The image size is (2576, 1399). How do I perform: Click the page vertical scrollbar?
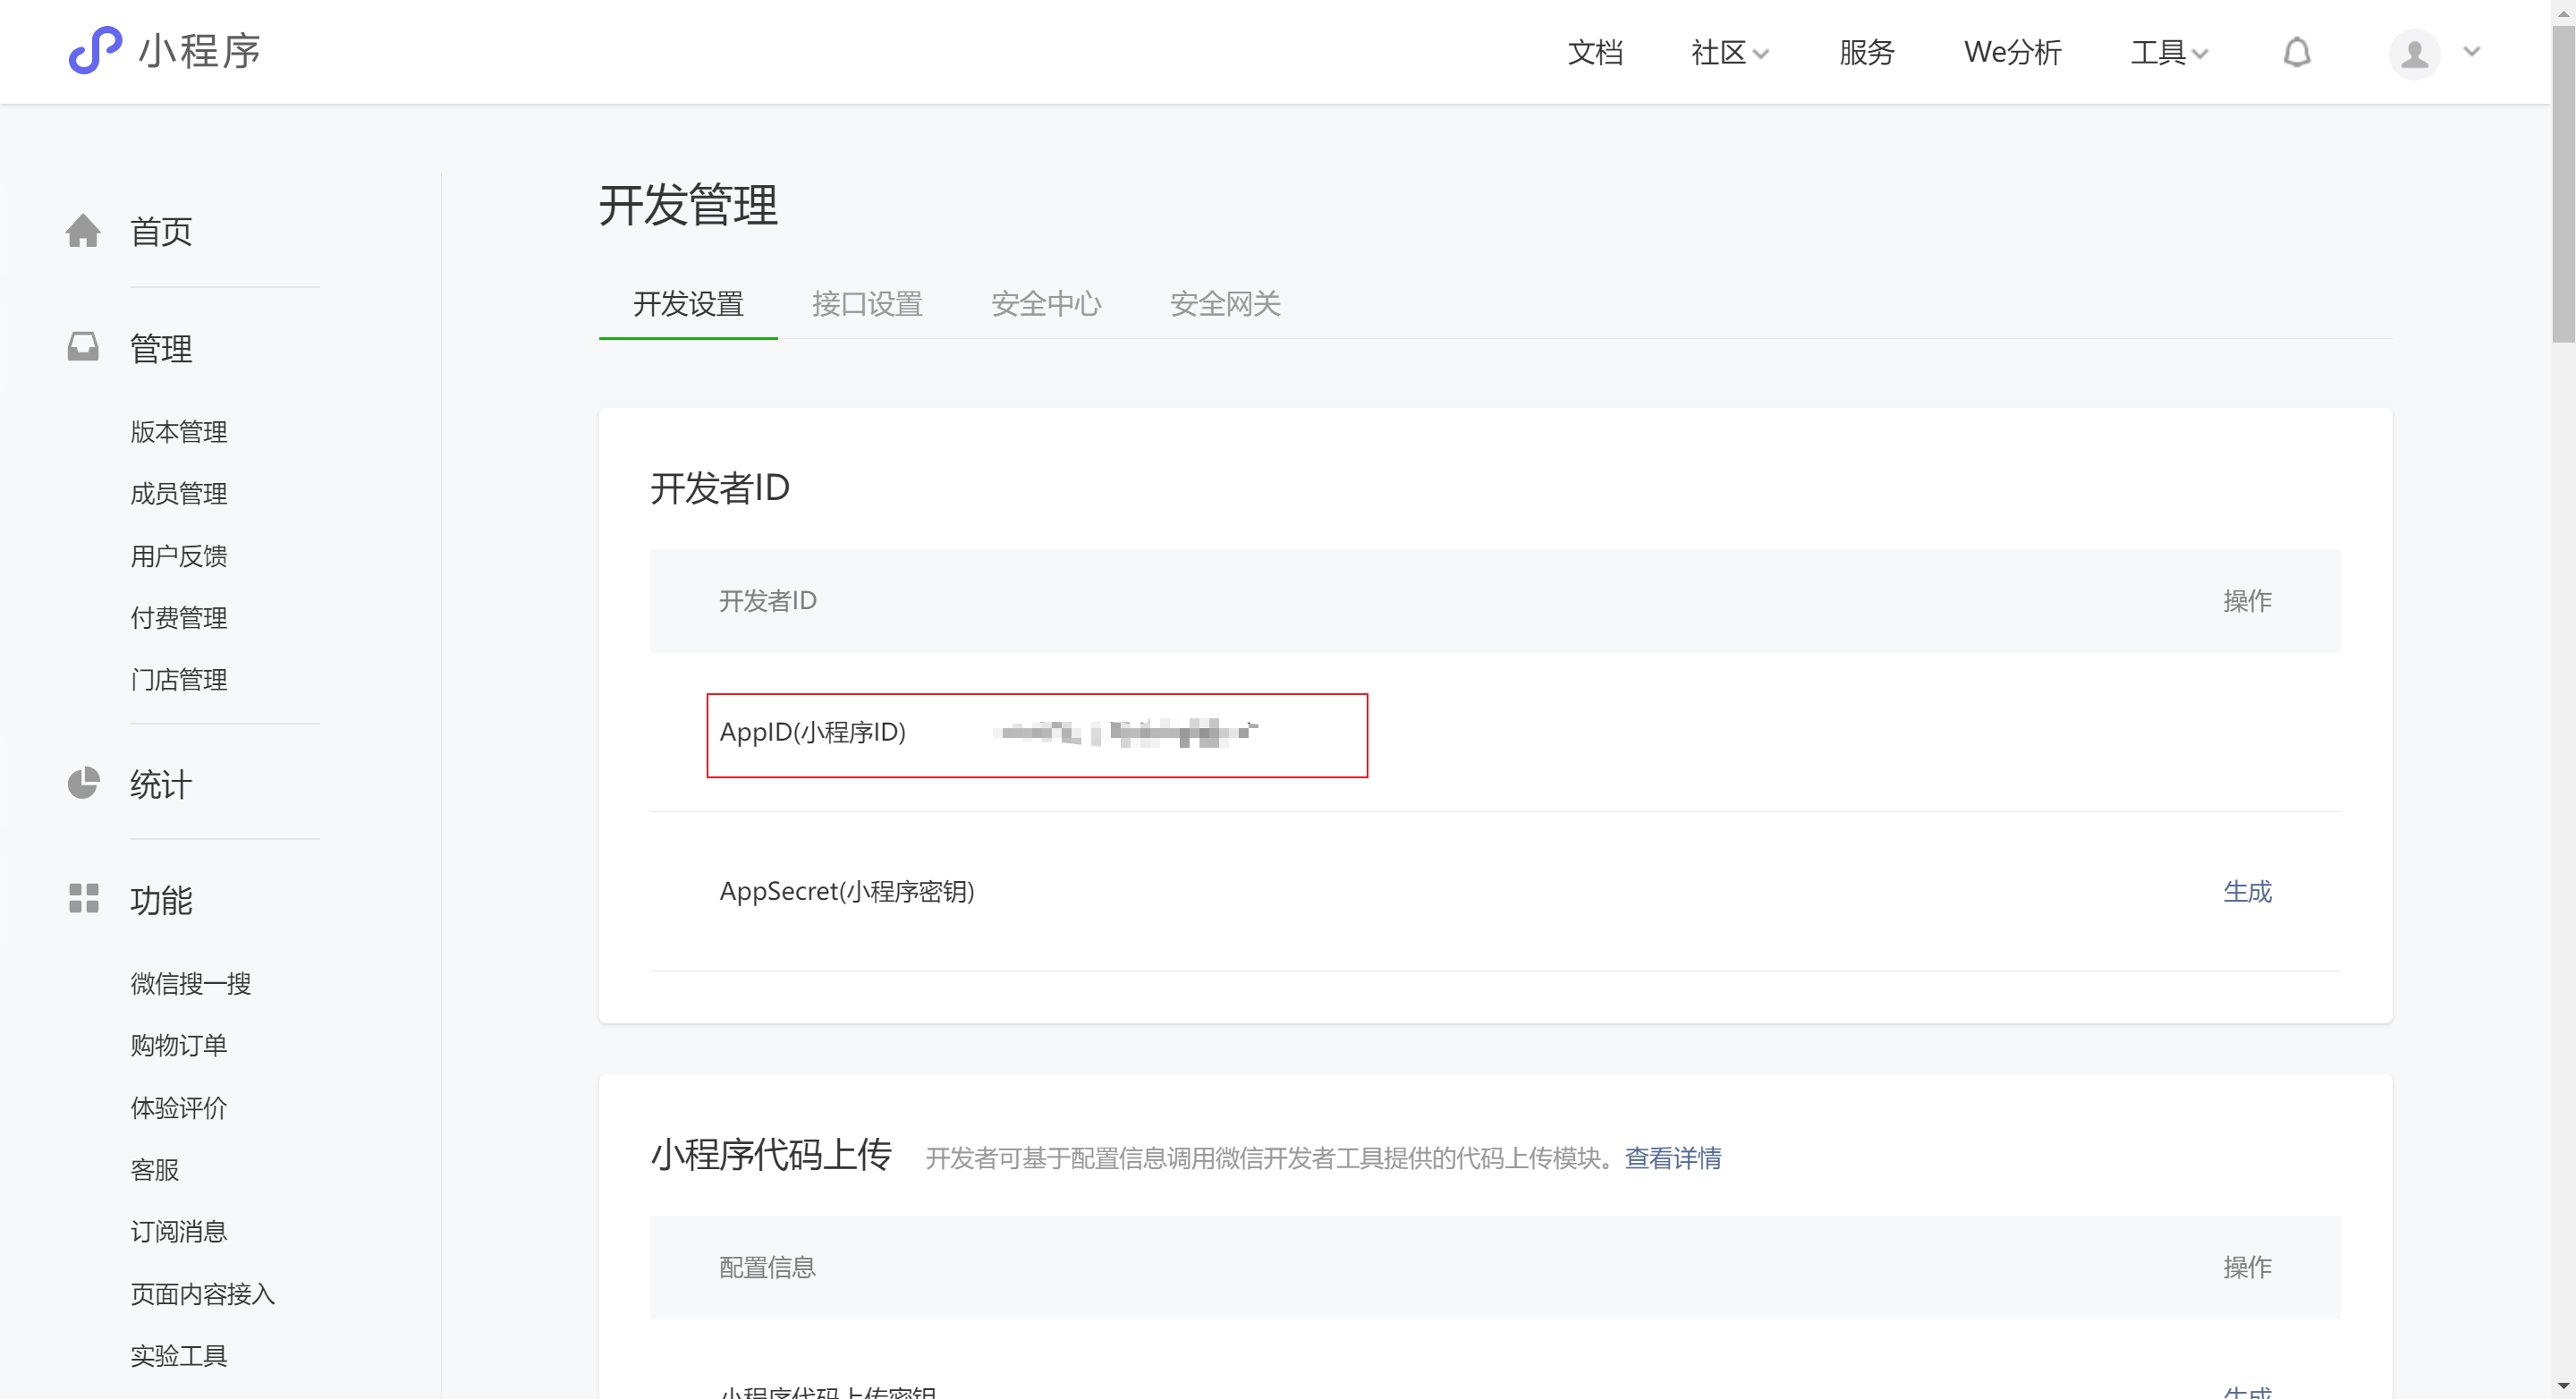click(2563, 186)
